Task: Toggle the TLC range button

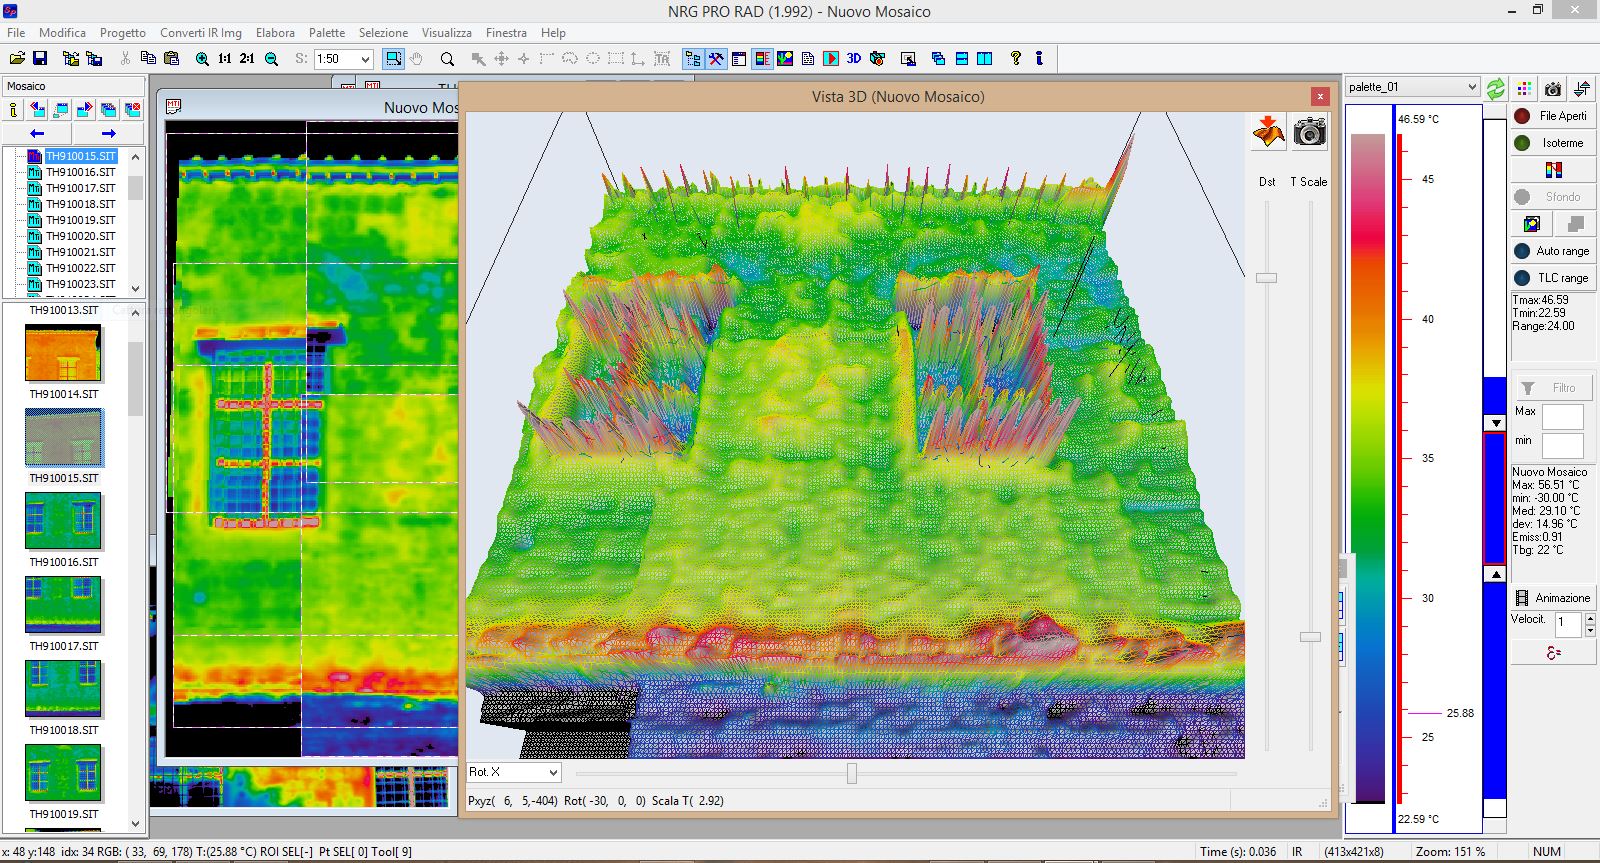Action: [x=1553, y=278]
